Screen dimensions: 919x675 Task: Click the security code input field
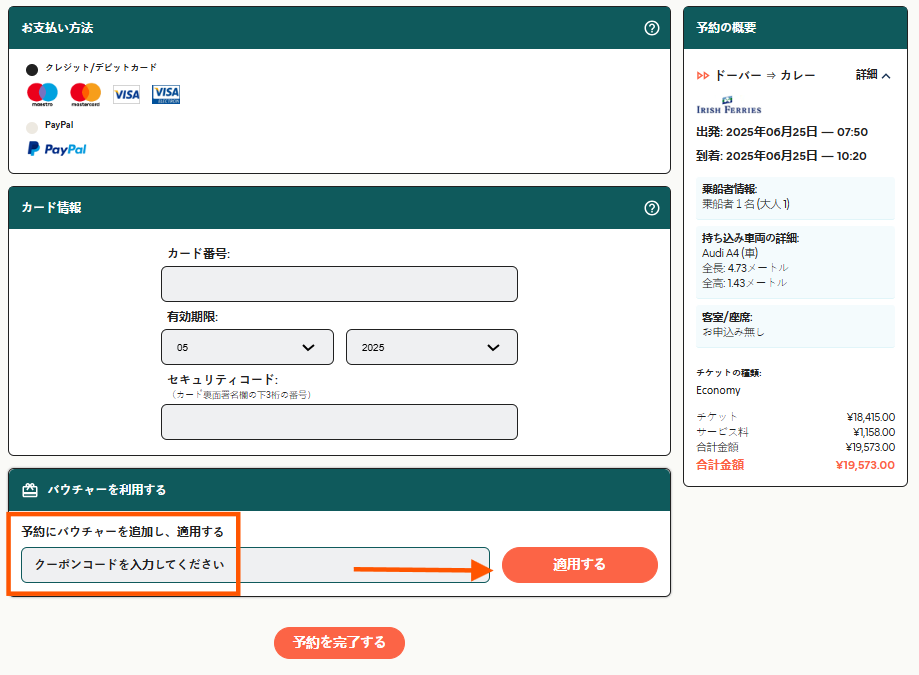[339, 422]
